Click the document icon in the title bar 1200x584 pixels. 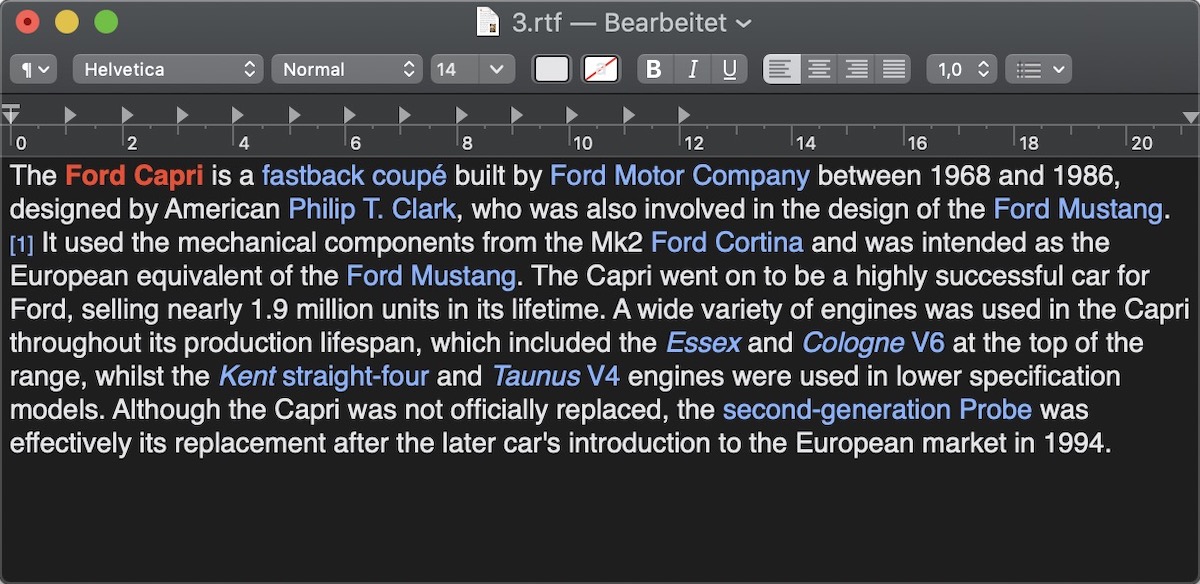click(488, 22)
